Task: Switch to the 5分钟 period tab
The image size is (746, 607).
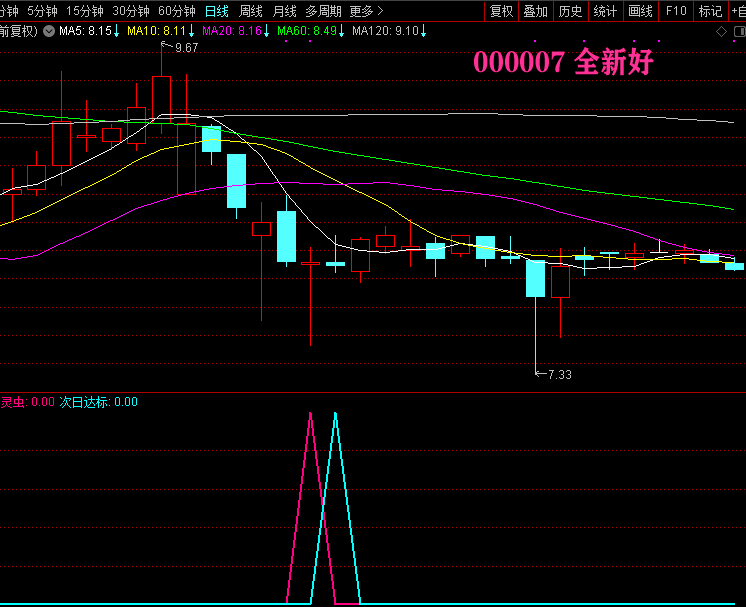Action: point(42,11)
